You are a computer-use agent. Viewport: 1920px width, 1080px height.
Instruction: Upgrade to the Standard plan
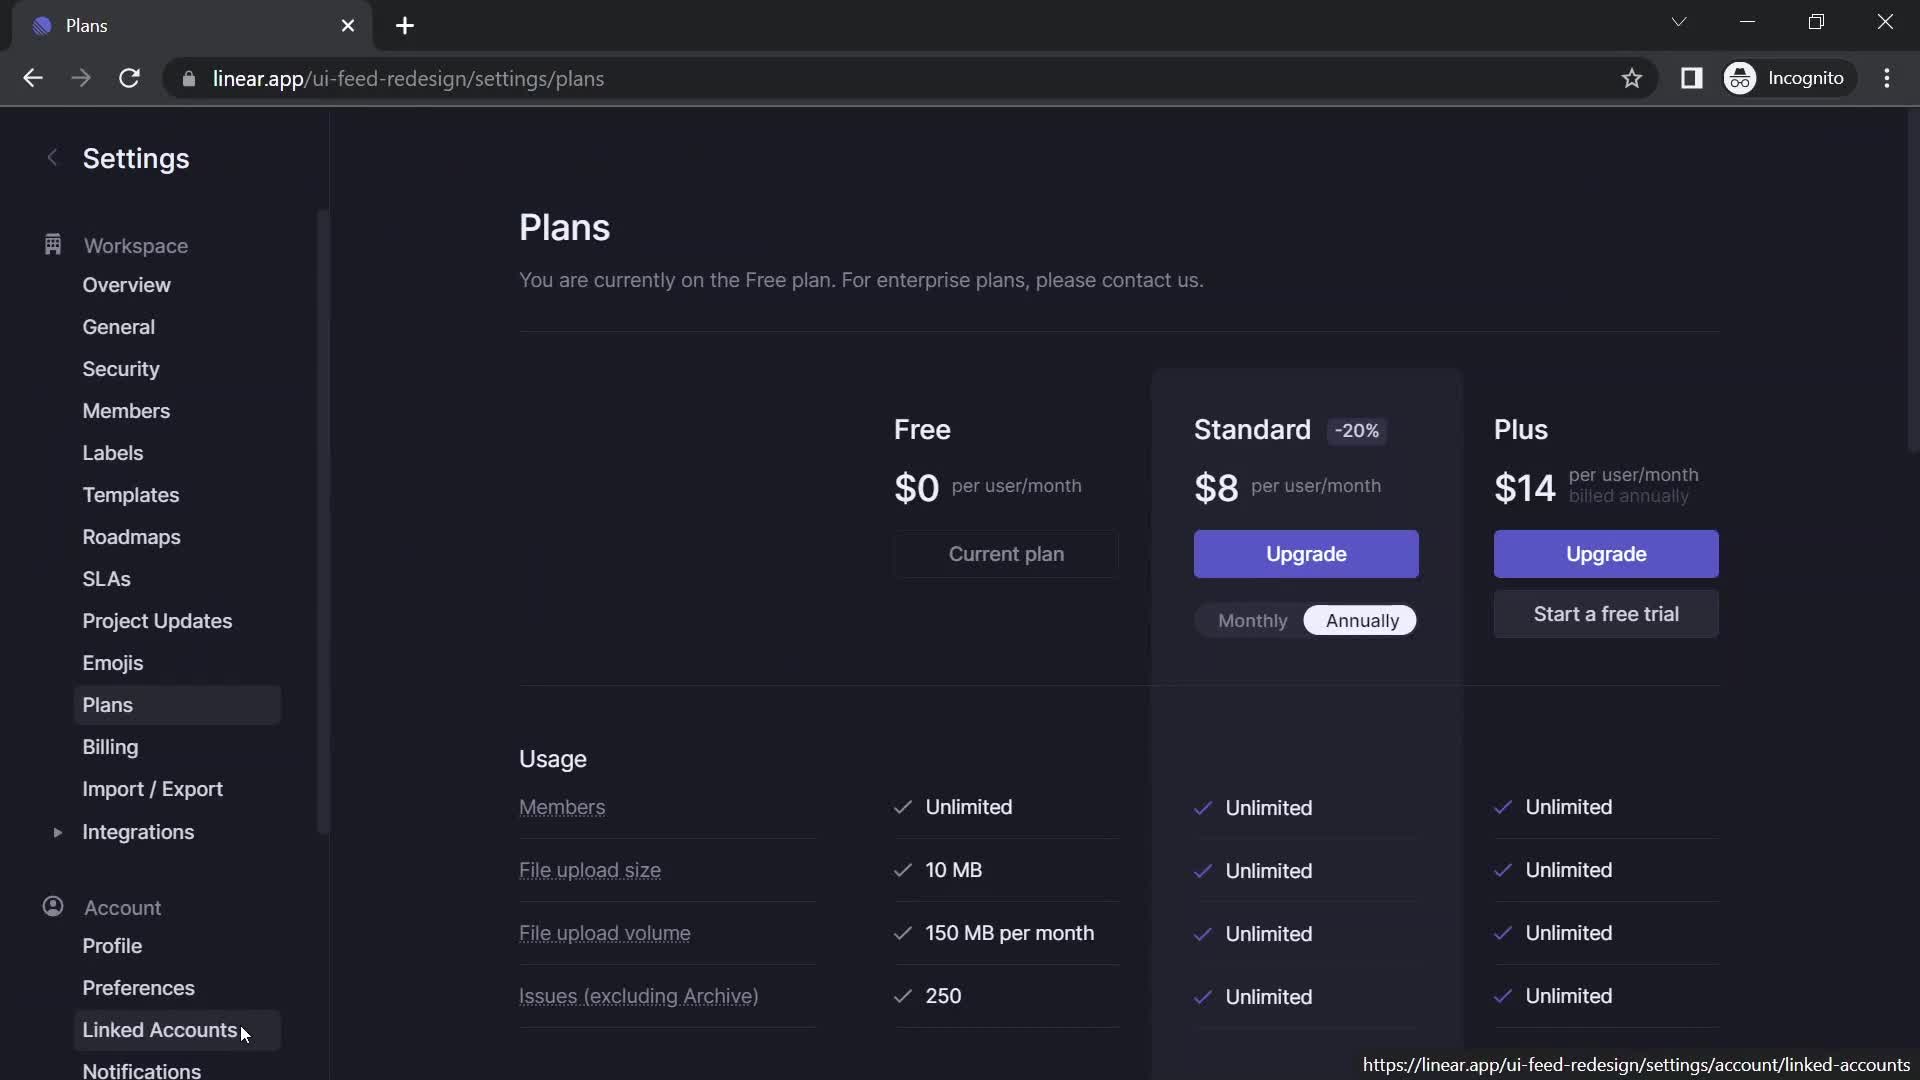pyautogui.click(x=1305, y=554)
